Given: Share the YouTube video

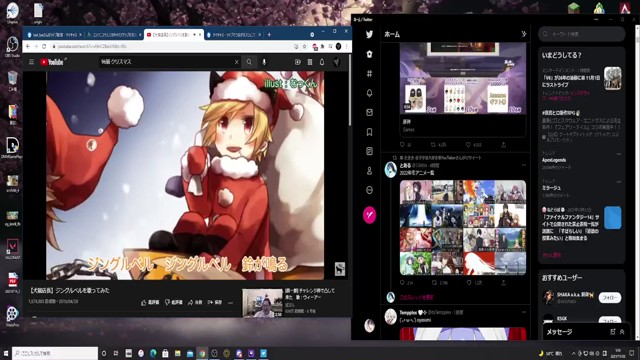Looking at the screenshot, I should pyautogui.click(x=195, y=302).
